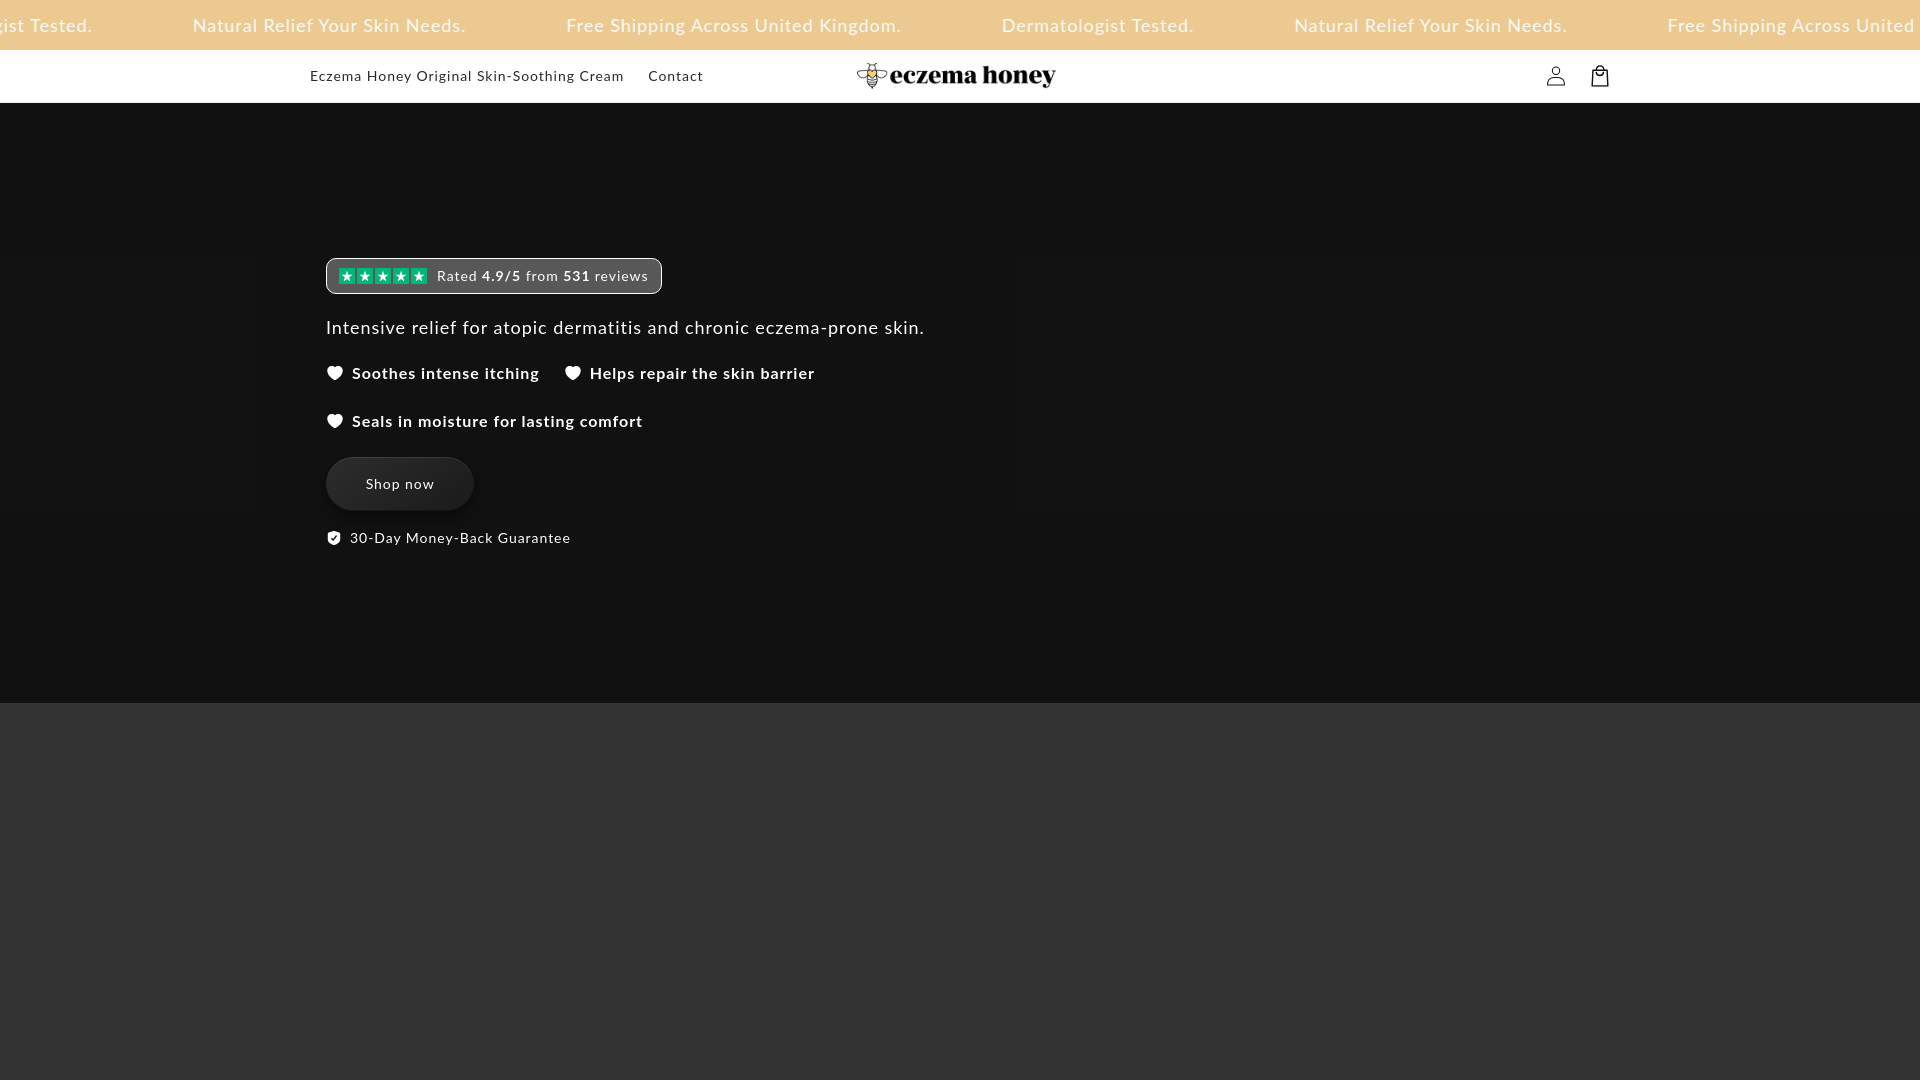The image size is (1920, 1080).
Task: Click Seals in moisture for lasting comfort text
Action: 497,421
